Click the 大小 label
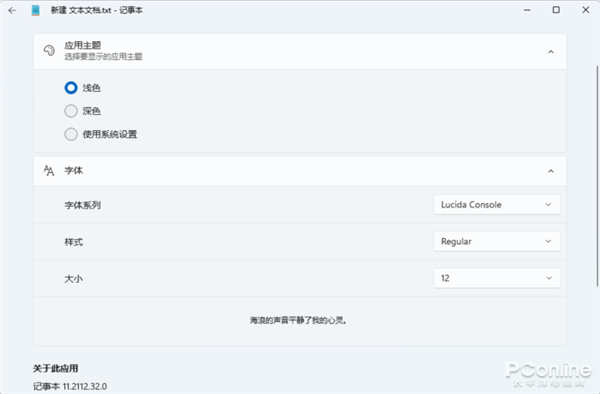Viewport: 600px width, 394px height. click(73, 278)
